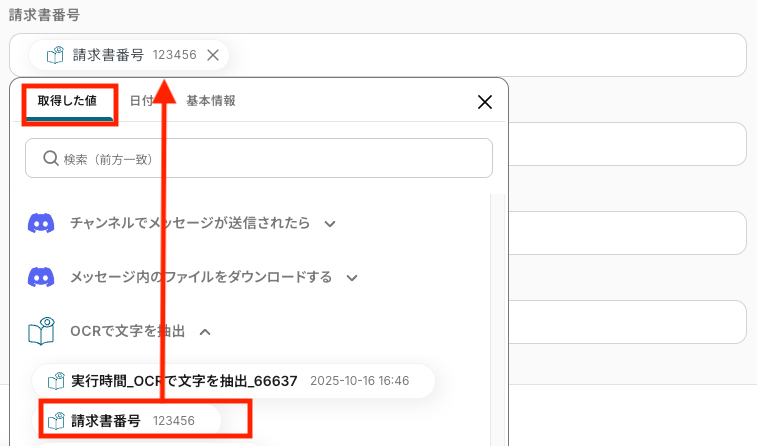Select the 請求書番号 123456 value in the list
The image size is (757, 446).
(x=126, y=420)
